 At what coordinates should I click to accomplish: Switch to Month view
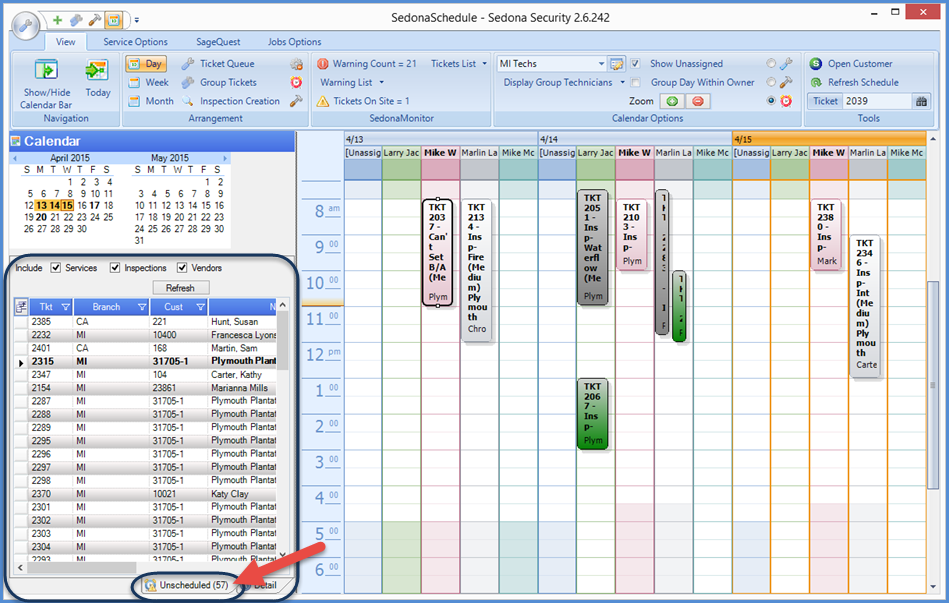(151, 101)
